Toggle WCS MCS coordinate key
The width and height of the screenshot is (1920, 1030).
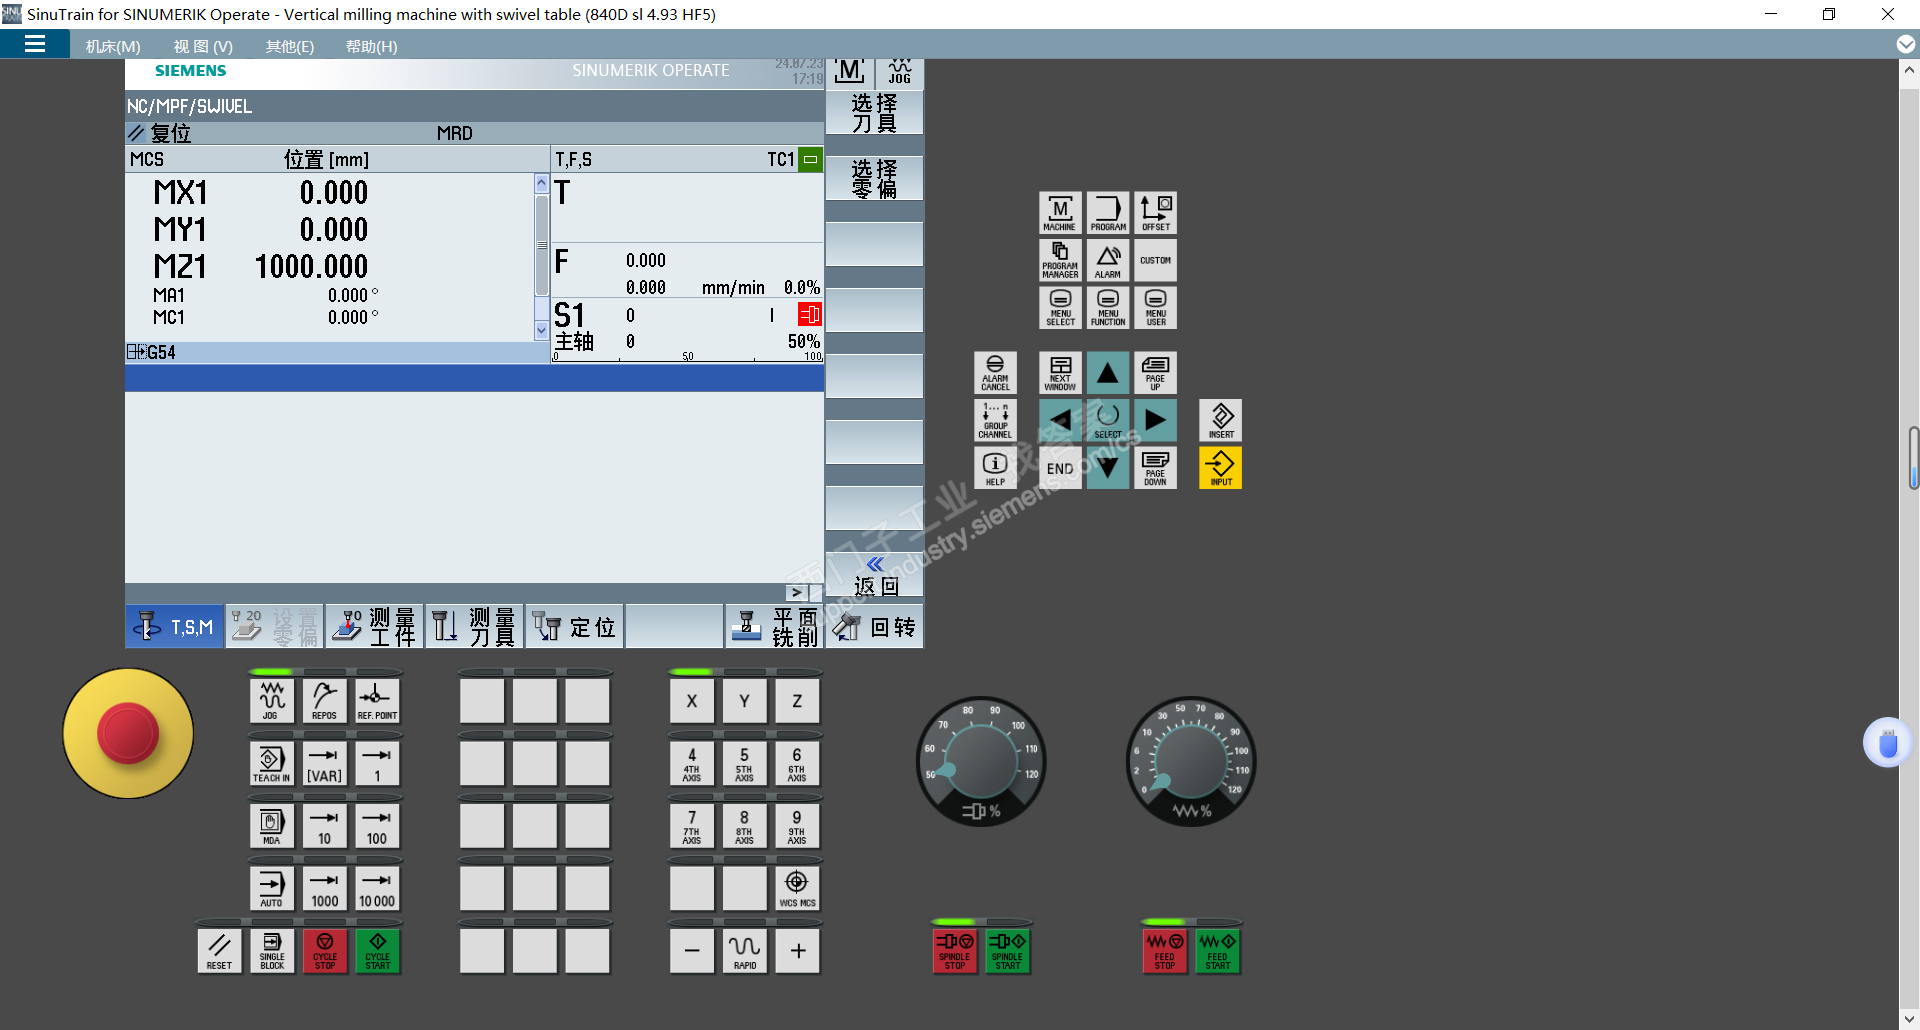coord(797,889)
